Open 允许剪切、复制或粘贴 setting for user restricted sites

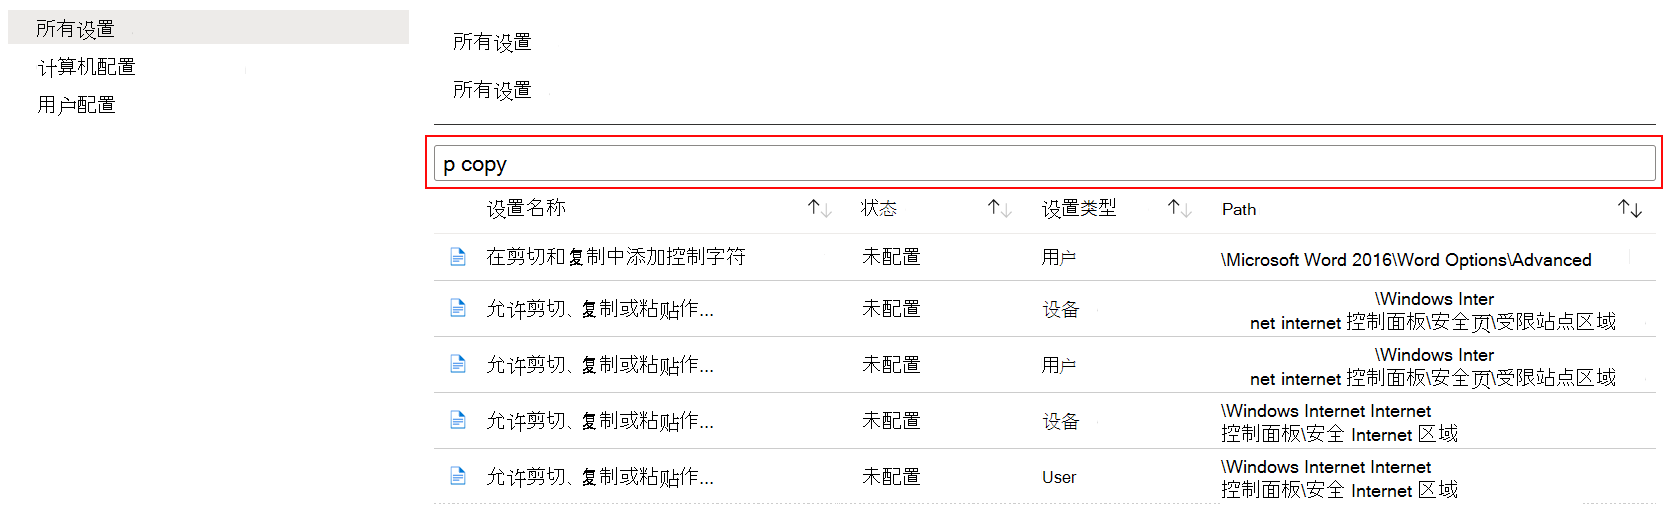(600, 365)
